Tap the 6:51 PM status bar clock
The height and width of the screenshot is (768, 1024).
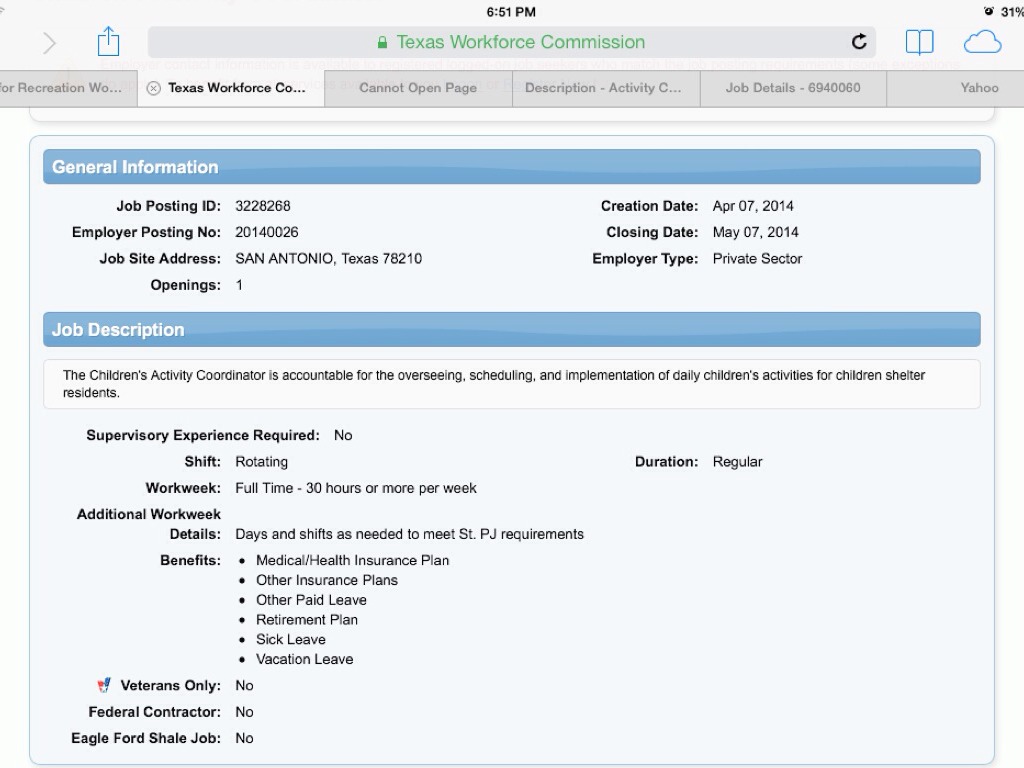pyautogui.click(x=511, y=12)
